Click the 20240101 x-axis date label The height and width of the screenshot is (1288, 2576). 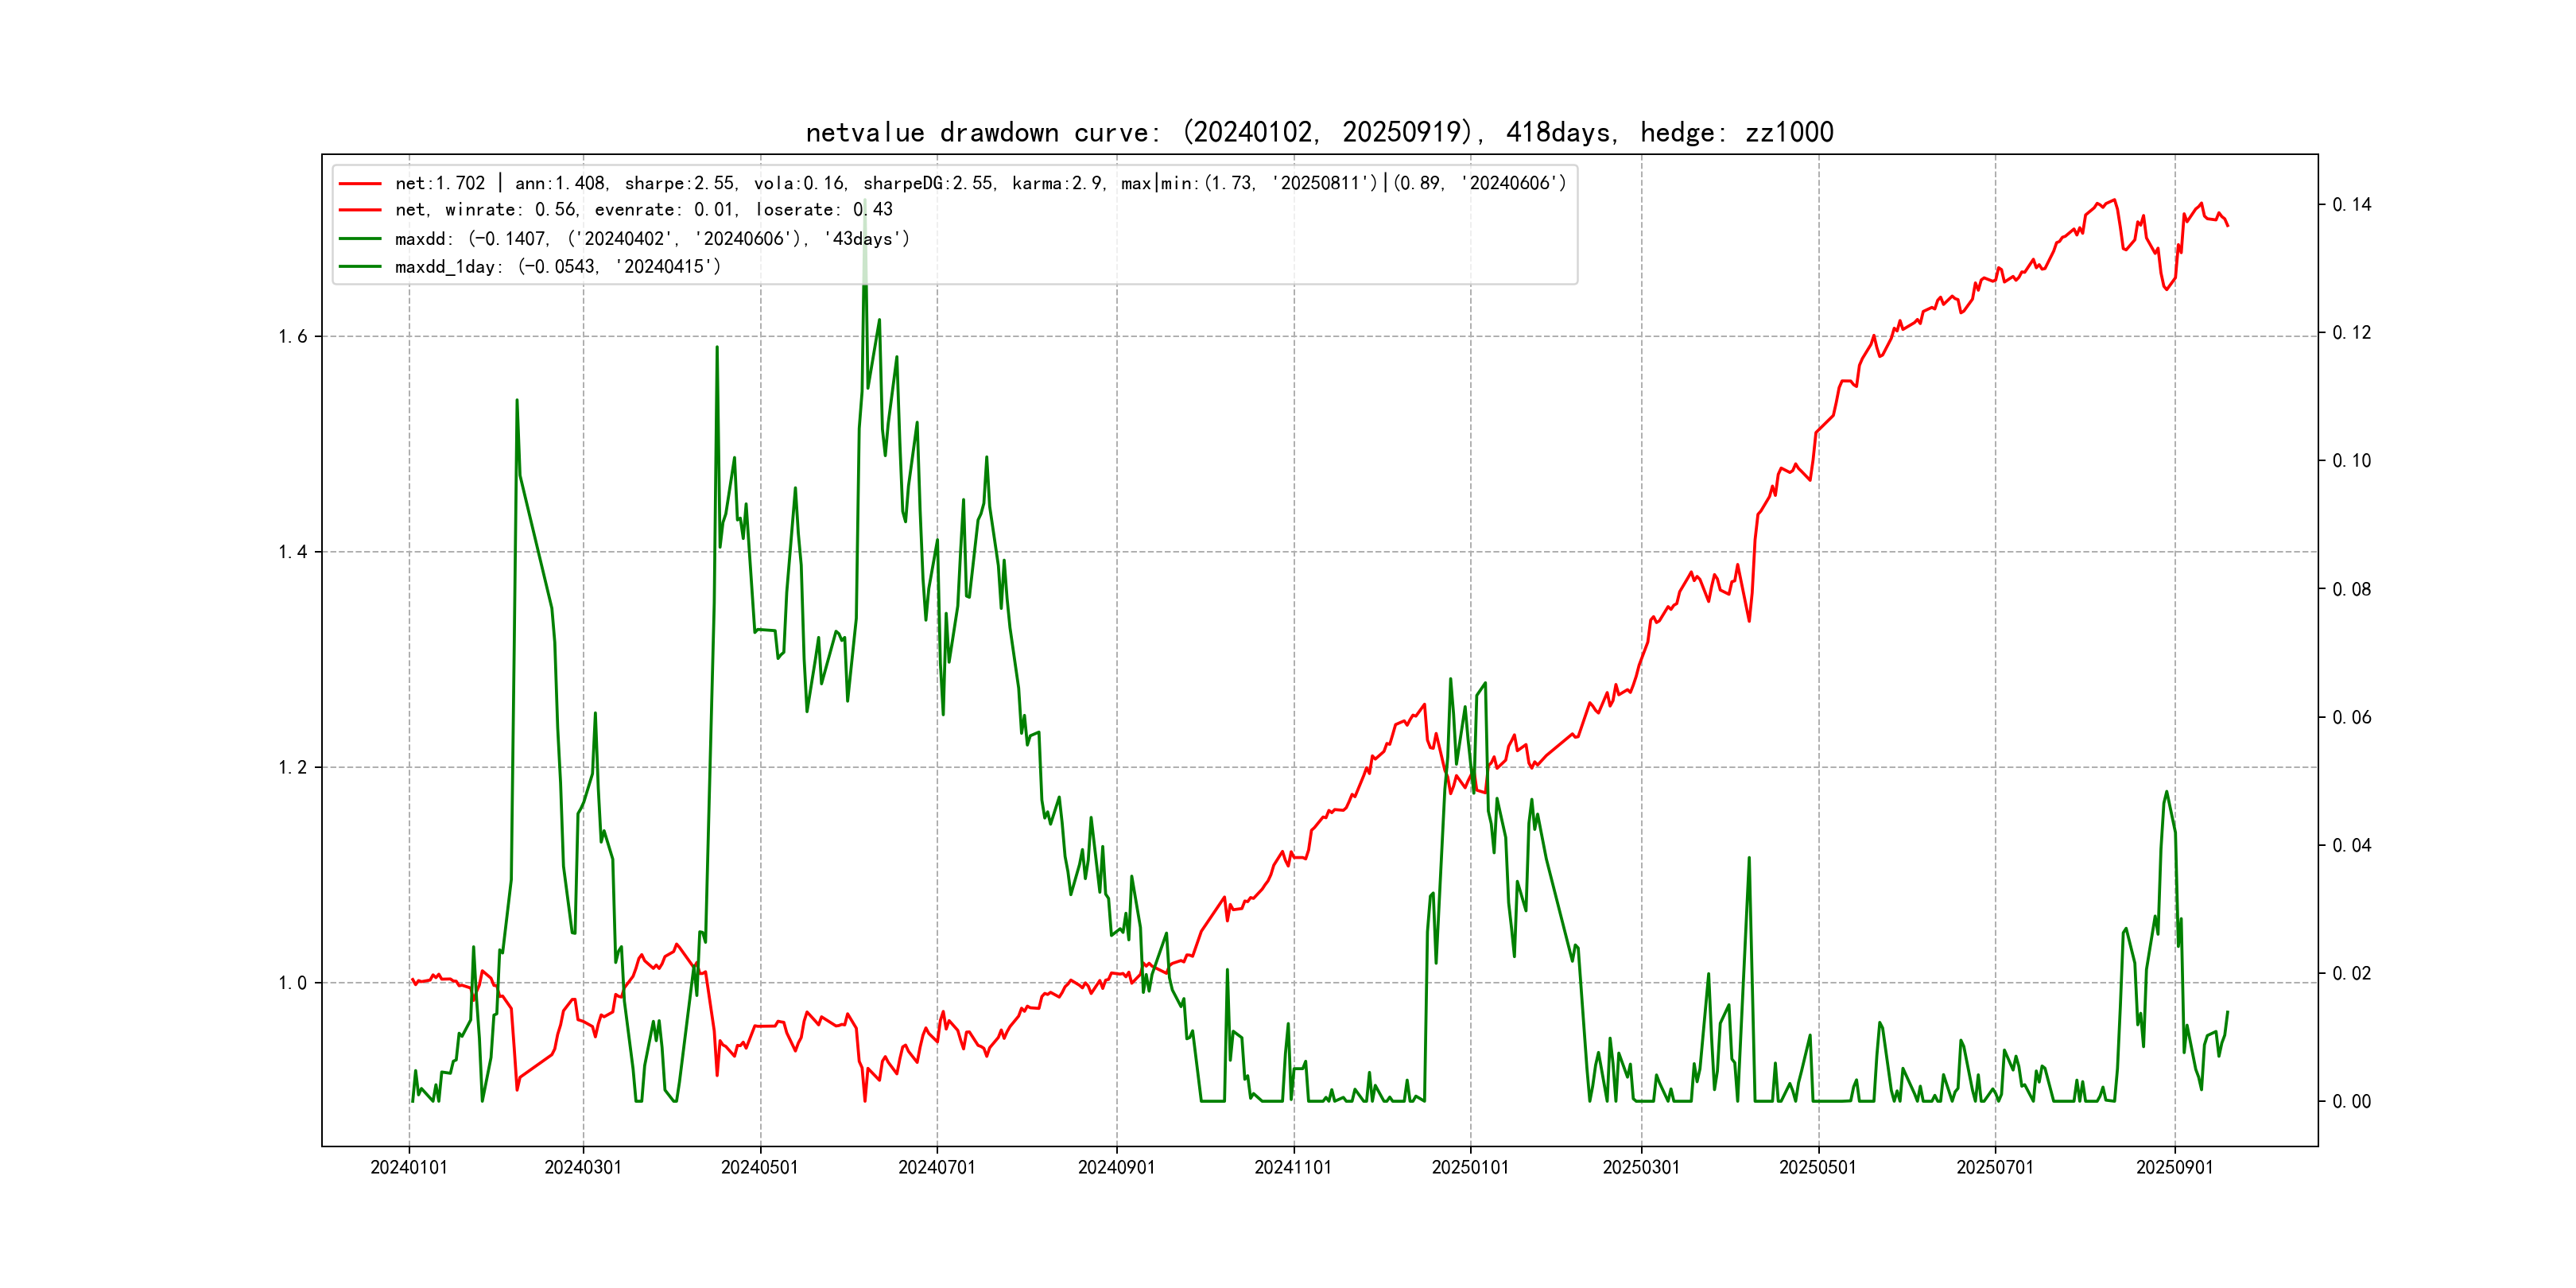(409, 1168)
